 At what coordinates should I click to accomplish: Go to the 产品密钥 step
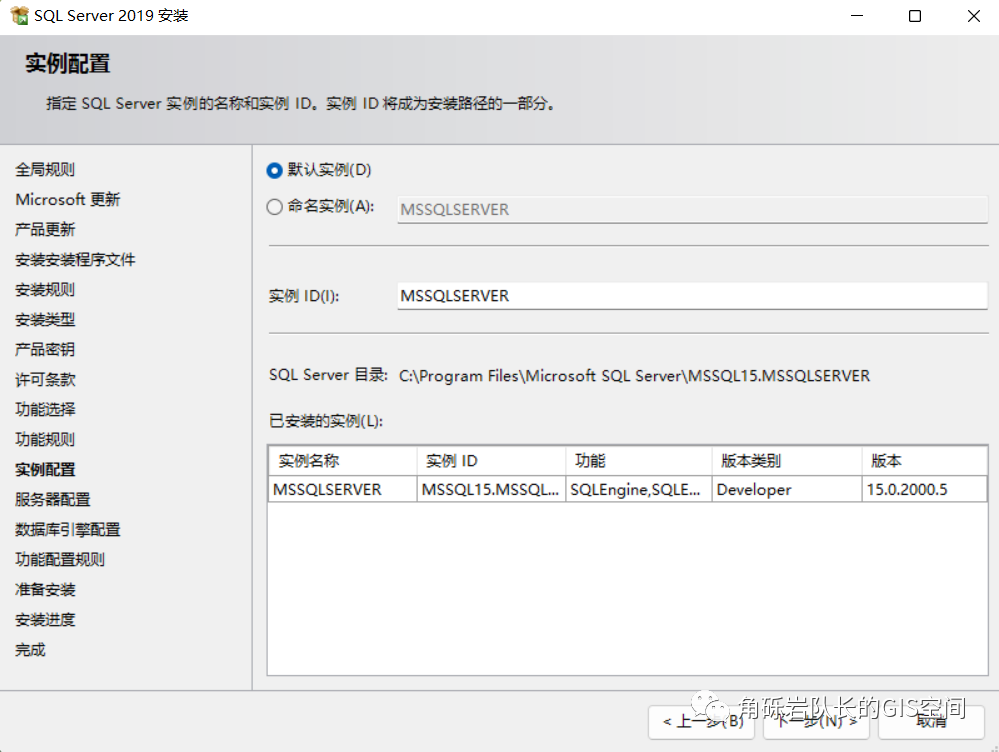[44, 348]
